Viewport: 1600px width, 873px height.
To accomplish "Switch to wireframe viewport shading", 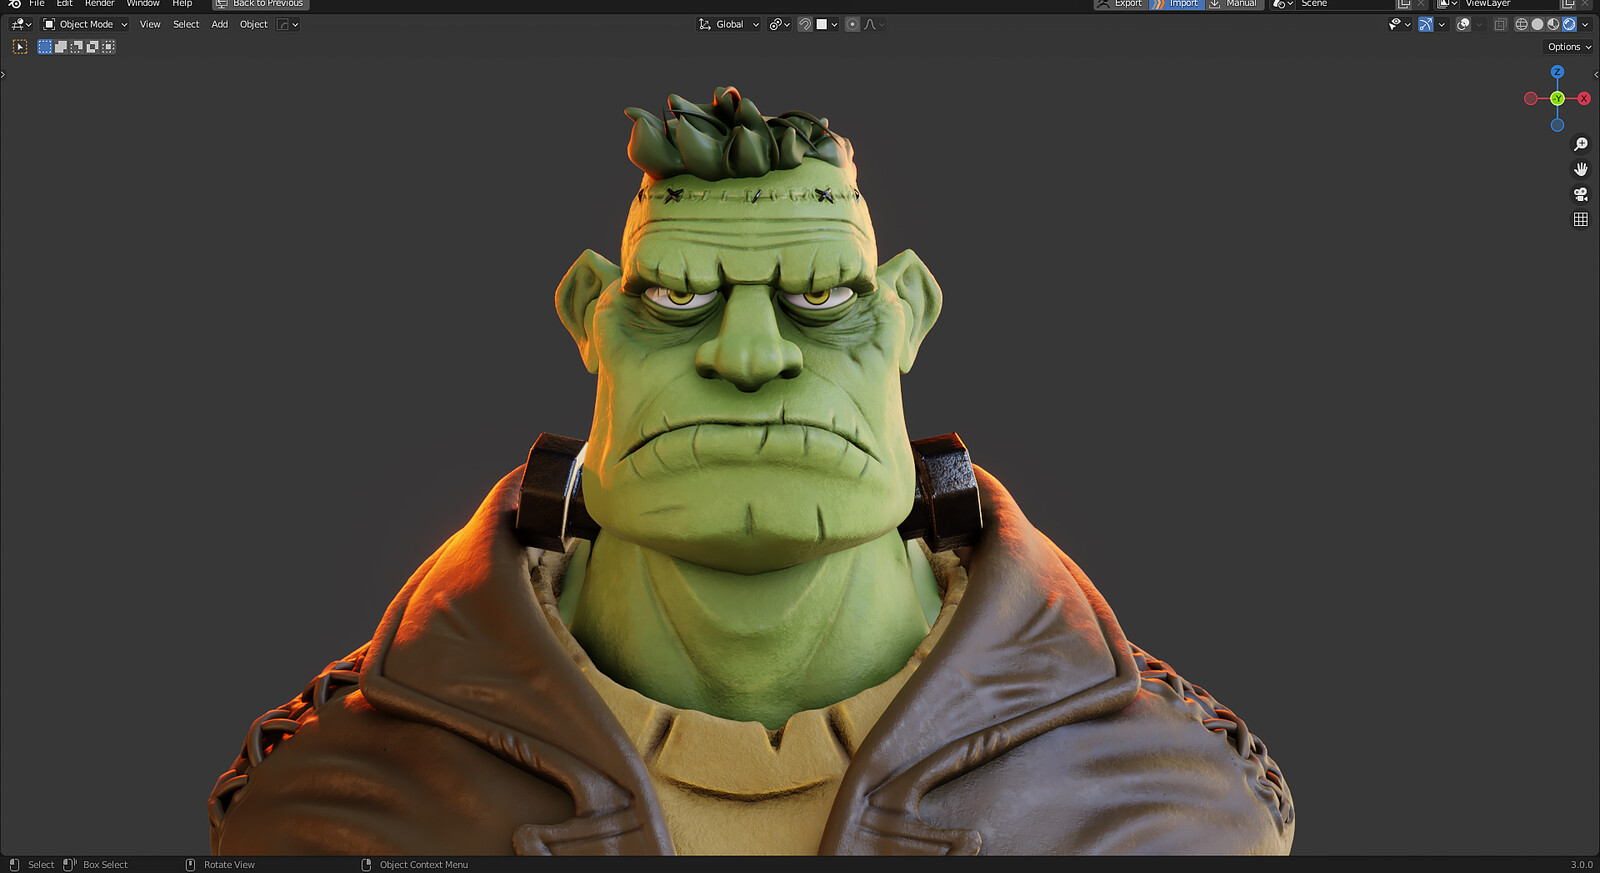I will (x=1522, y=24).
